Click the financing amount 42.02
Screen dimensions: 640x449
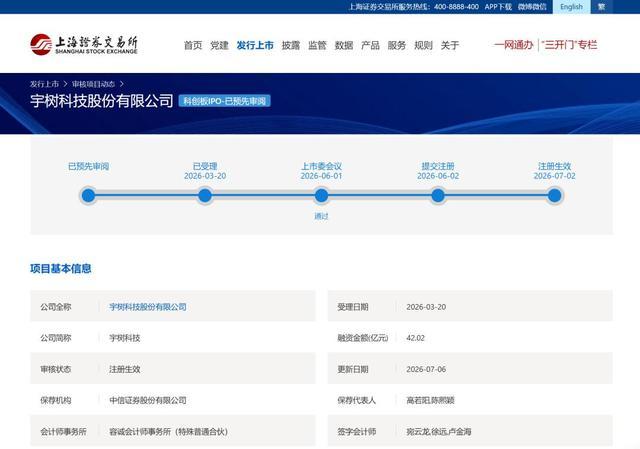click(x=416, y=338)
